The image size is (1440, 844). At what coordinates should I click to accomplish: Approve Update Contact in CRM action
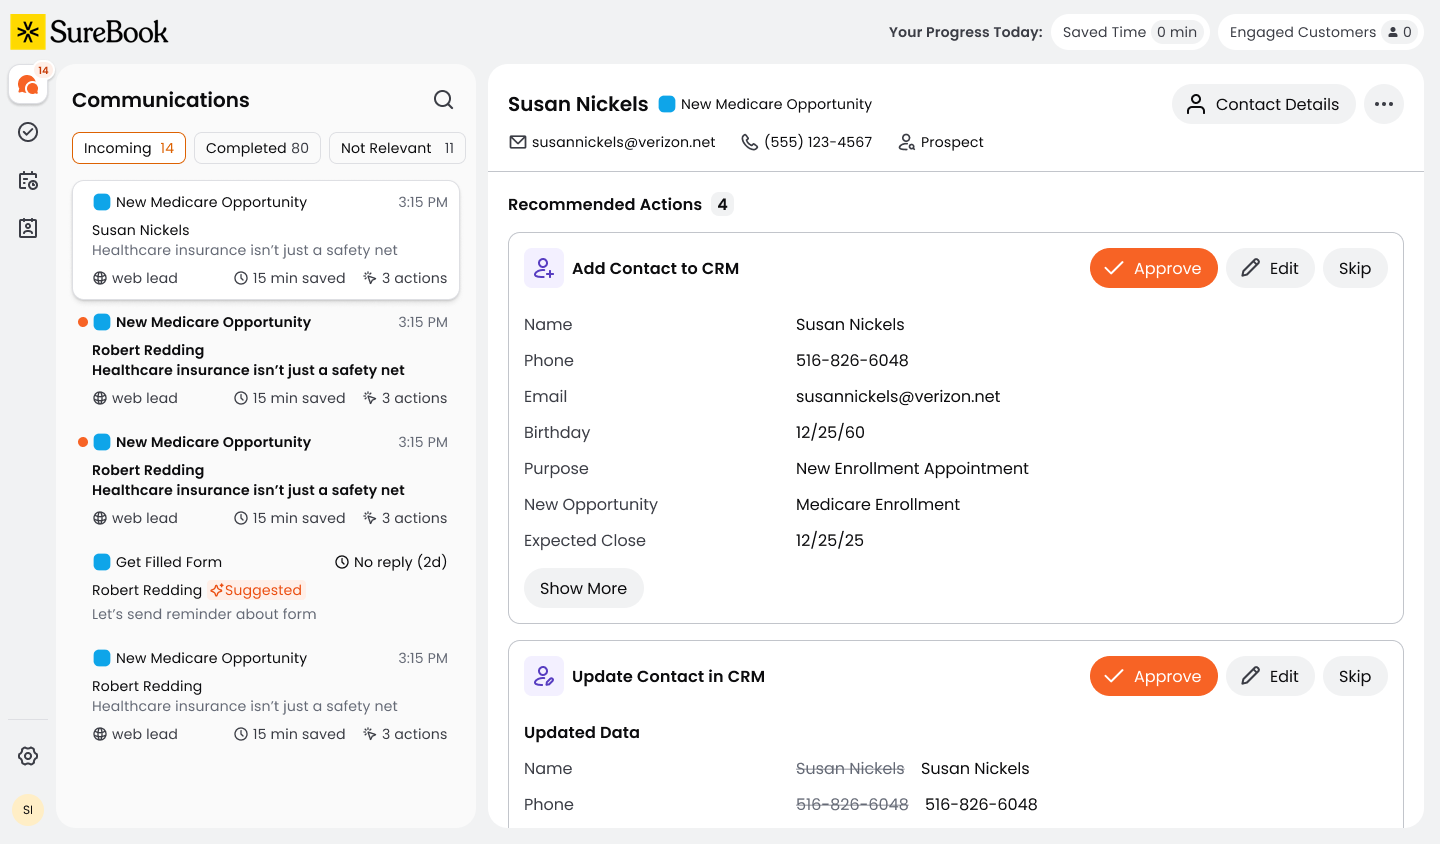(x=1154, y=676)
